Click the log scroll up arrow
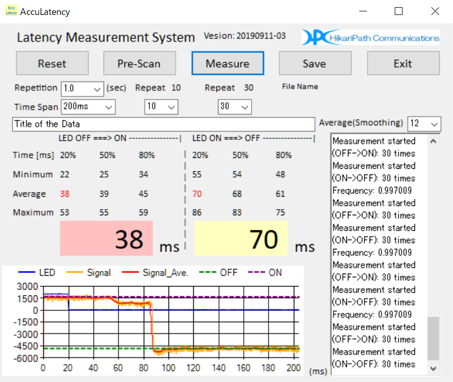 click(433, 141)
